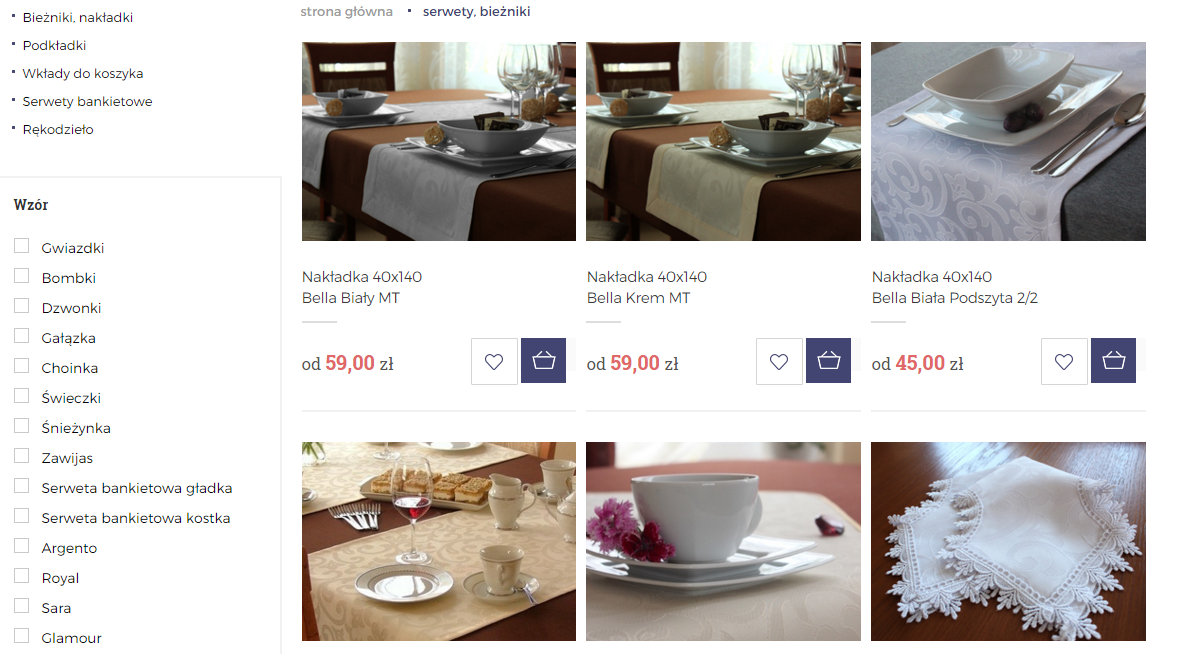Click heart icon for Bella Krem MT
Screen dimensions: 1186x654
pos(779,361)
